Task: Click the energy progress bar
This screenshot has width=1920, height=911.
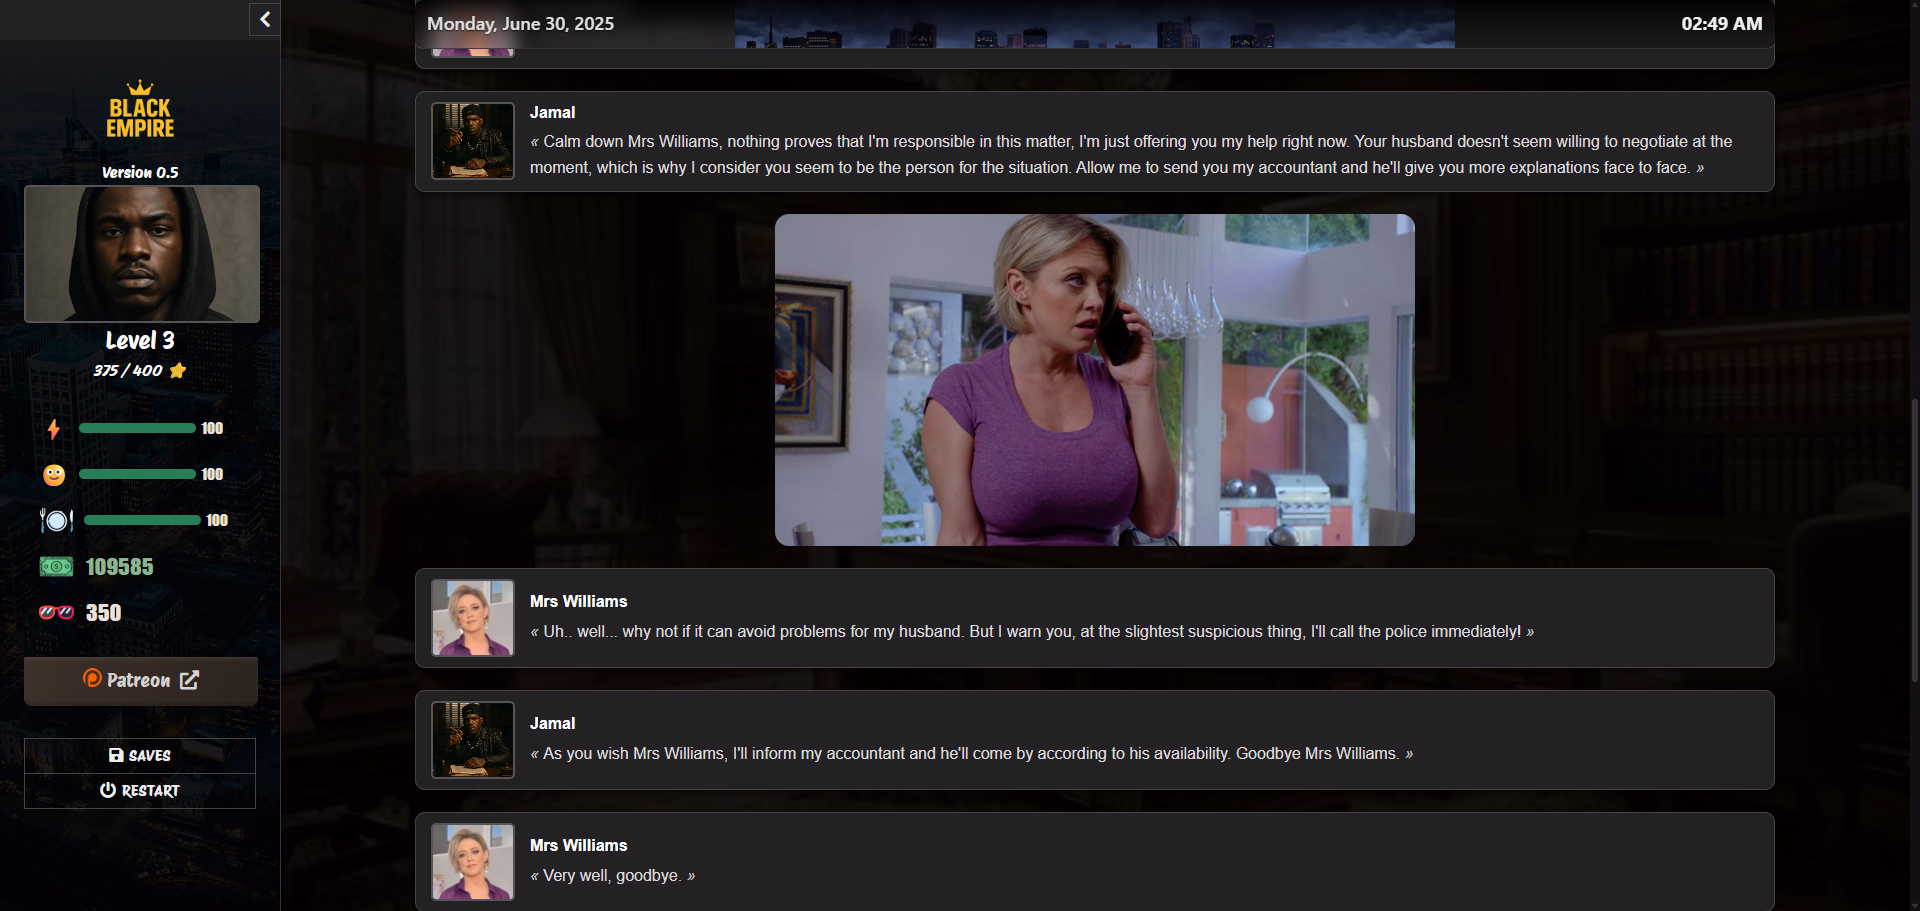Action: [x=137, y=428]
